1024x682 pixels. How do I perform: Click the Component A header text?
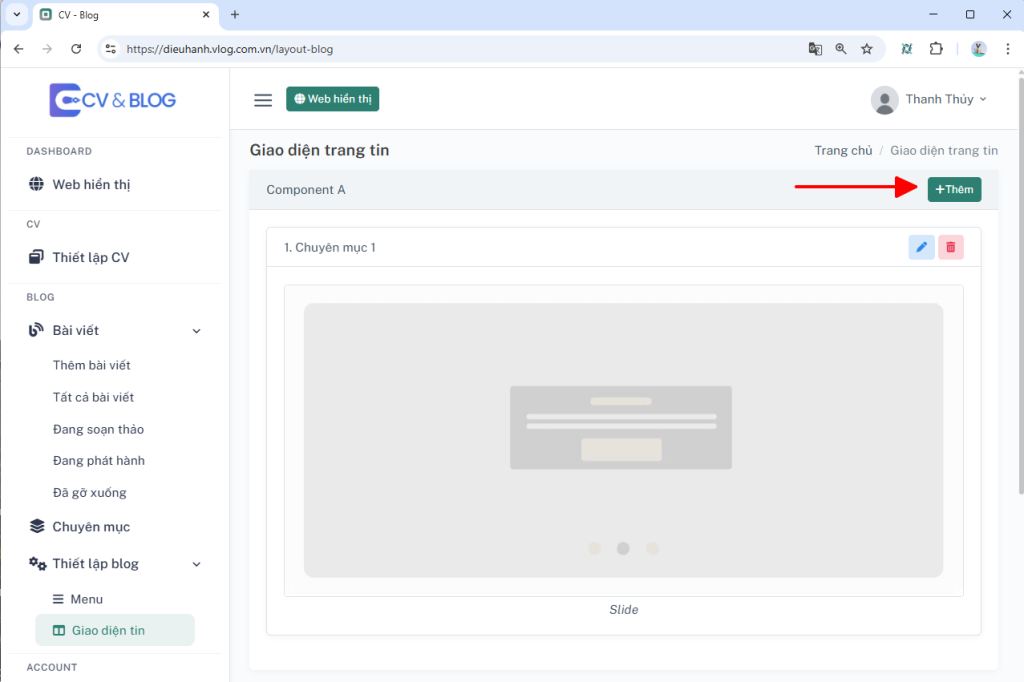click(x=306, y=190)
